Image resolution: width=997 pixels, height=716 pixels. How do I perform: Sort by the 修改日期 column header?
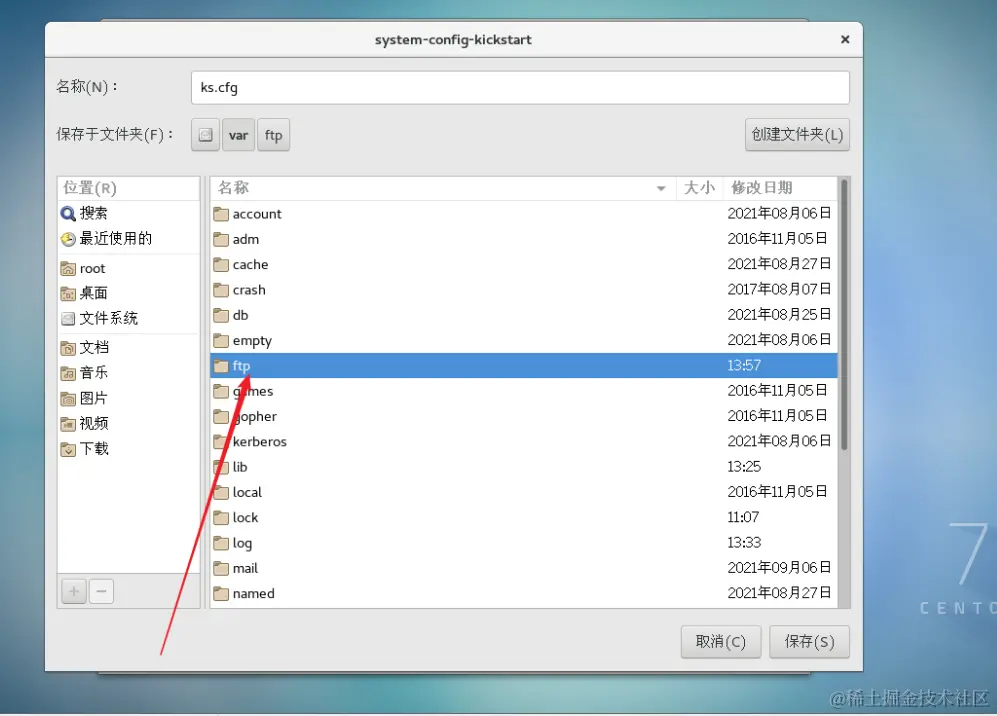coord(781,188)
